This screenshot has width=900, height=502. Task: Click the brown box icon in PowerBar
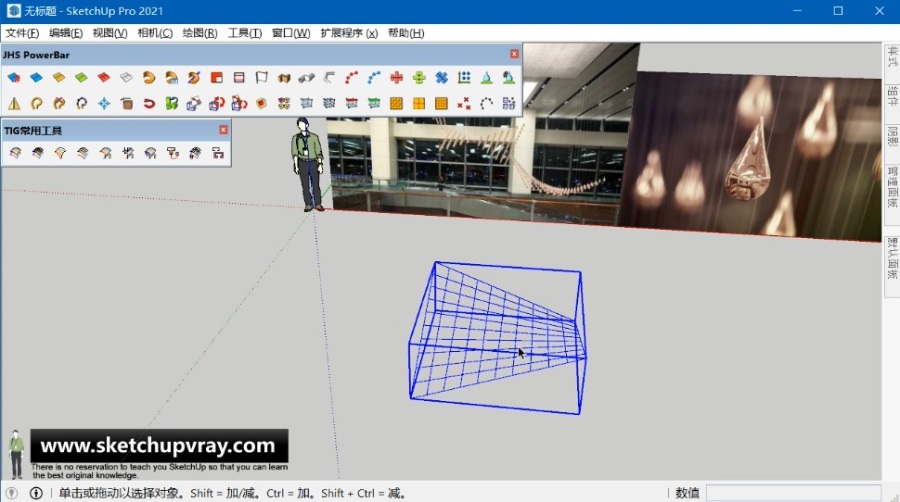(126, 103)
